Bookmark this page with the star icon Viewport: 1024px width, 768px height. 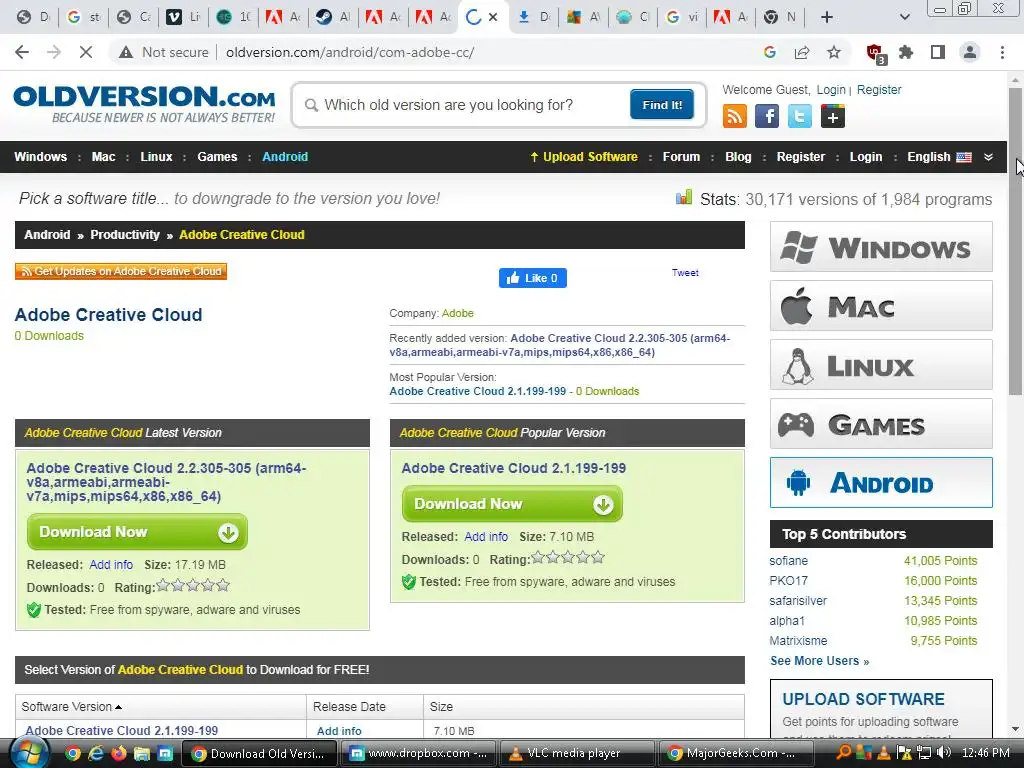pos(834,52)
